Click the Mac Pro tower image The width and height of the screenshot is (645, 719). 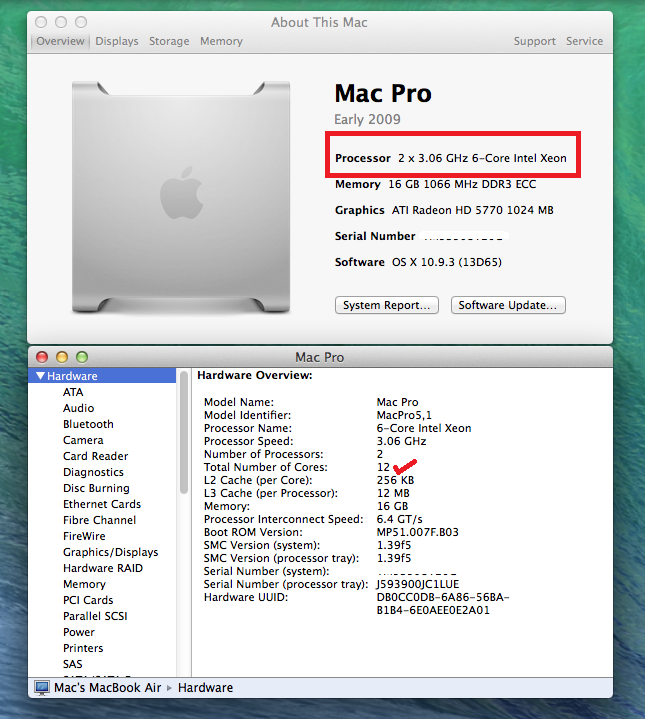[181, 198]
